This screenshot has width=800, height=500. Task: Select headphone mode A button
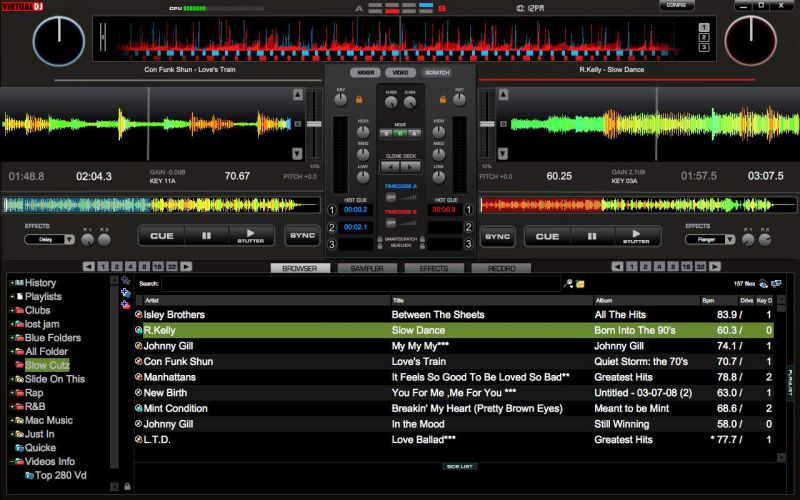tap(414, 134)
